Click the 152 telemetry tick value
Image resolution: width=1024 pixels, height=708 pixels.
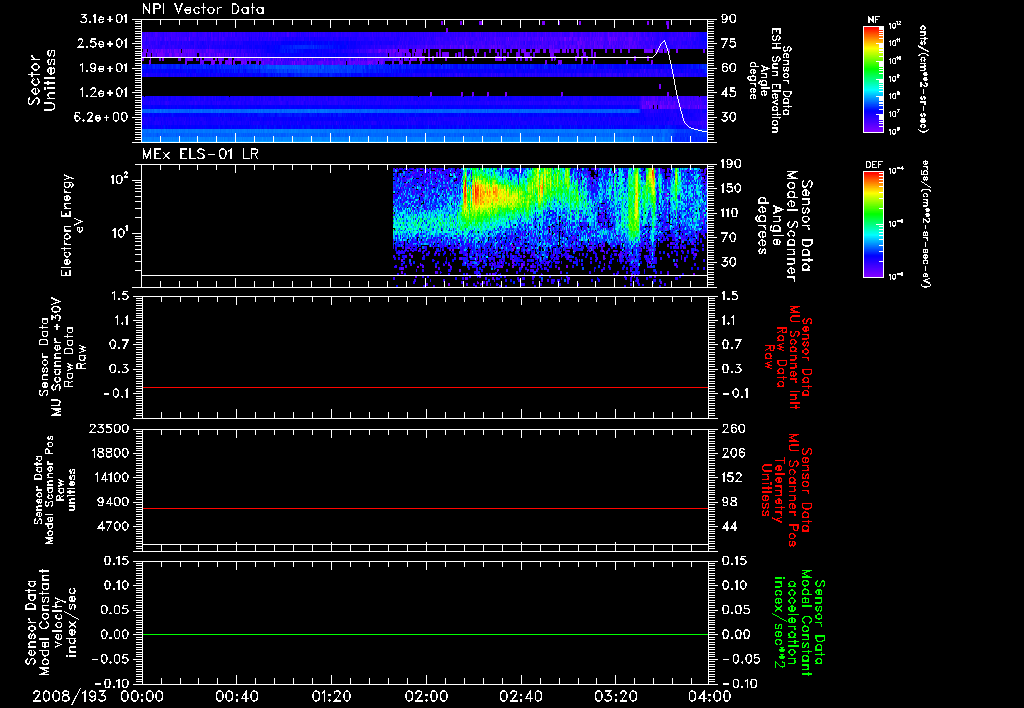pyautogui.click(x=731, y=477)
